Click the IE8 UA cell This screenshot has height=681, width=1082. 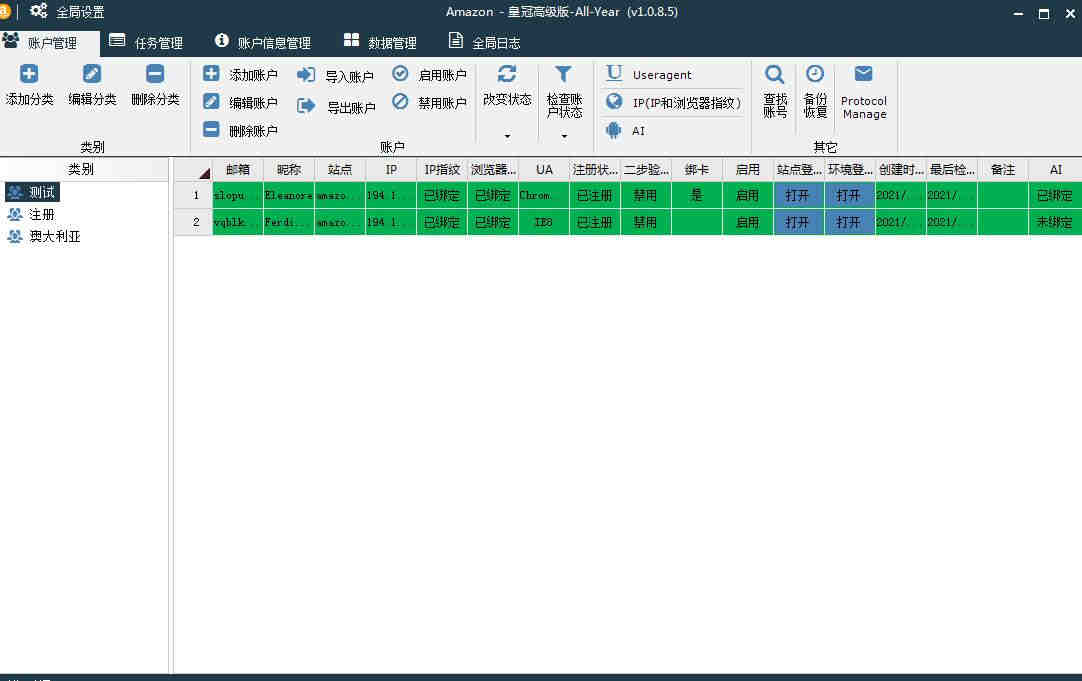(x=544, y=222)
